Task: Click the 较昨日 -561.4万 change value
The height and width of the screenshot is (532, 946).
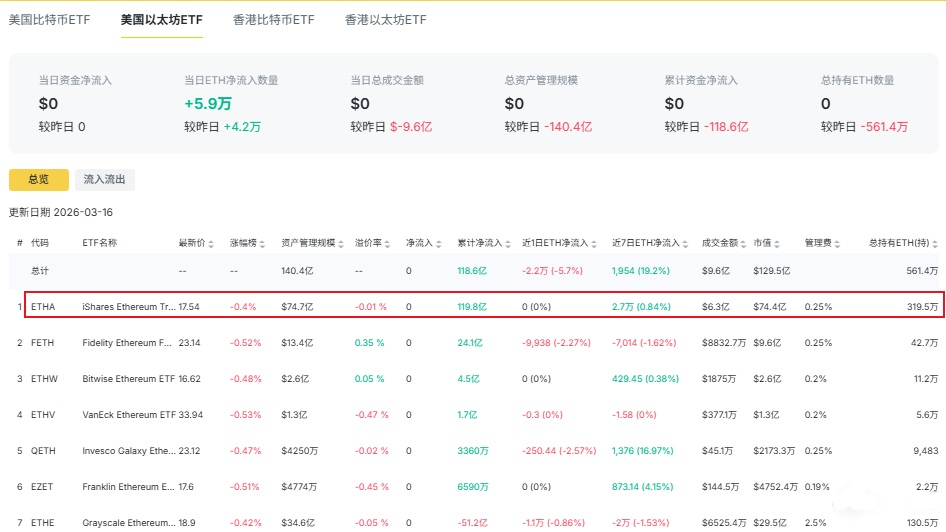Action: pyautogui.click(x=884, y=127)
